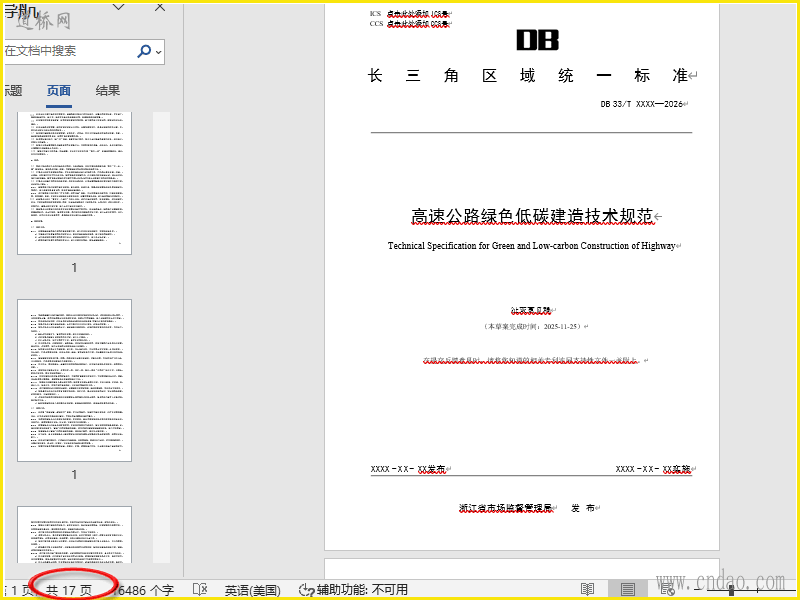
Task: Click the draft date text 2025-11-25
Action: coord(561,327)
